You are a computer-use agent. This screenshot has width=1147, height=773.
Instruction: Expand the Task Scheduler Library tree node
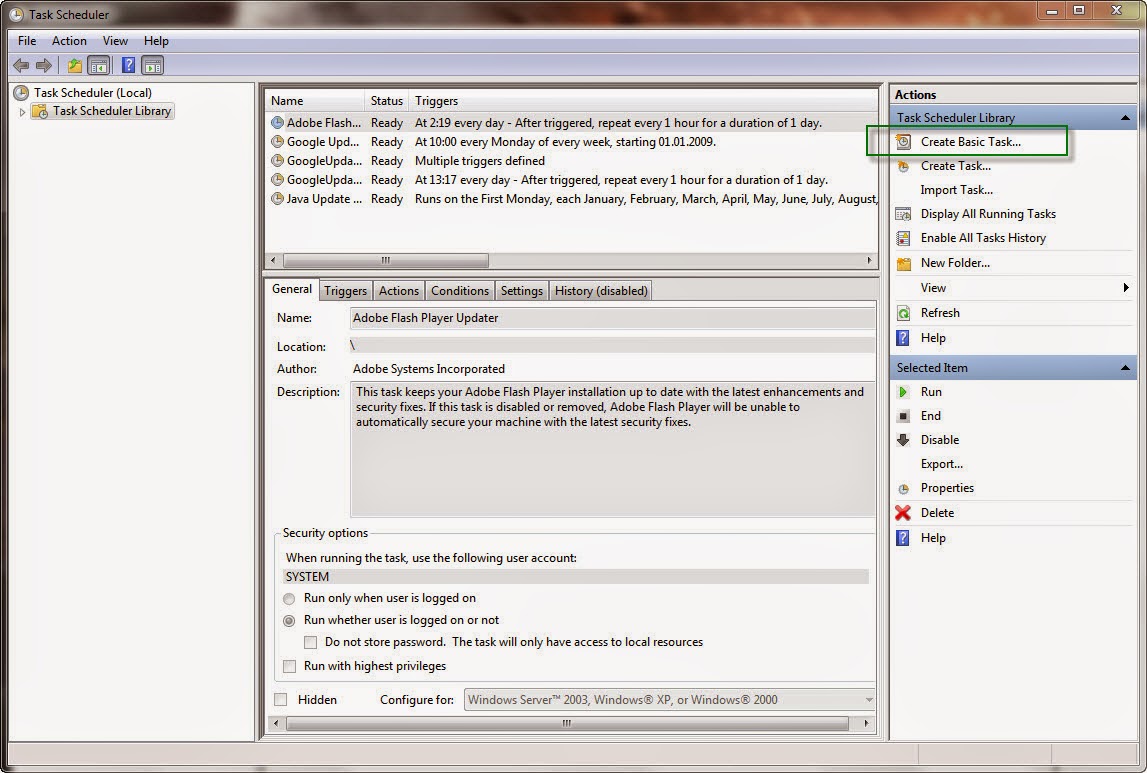[22, 112]
